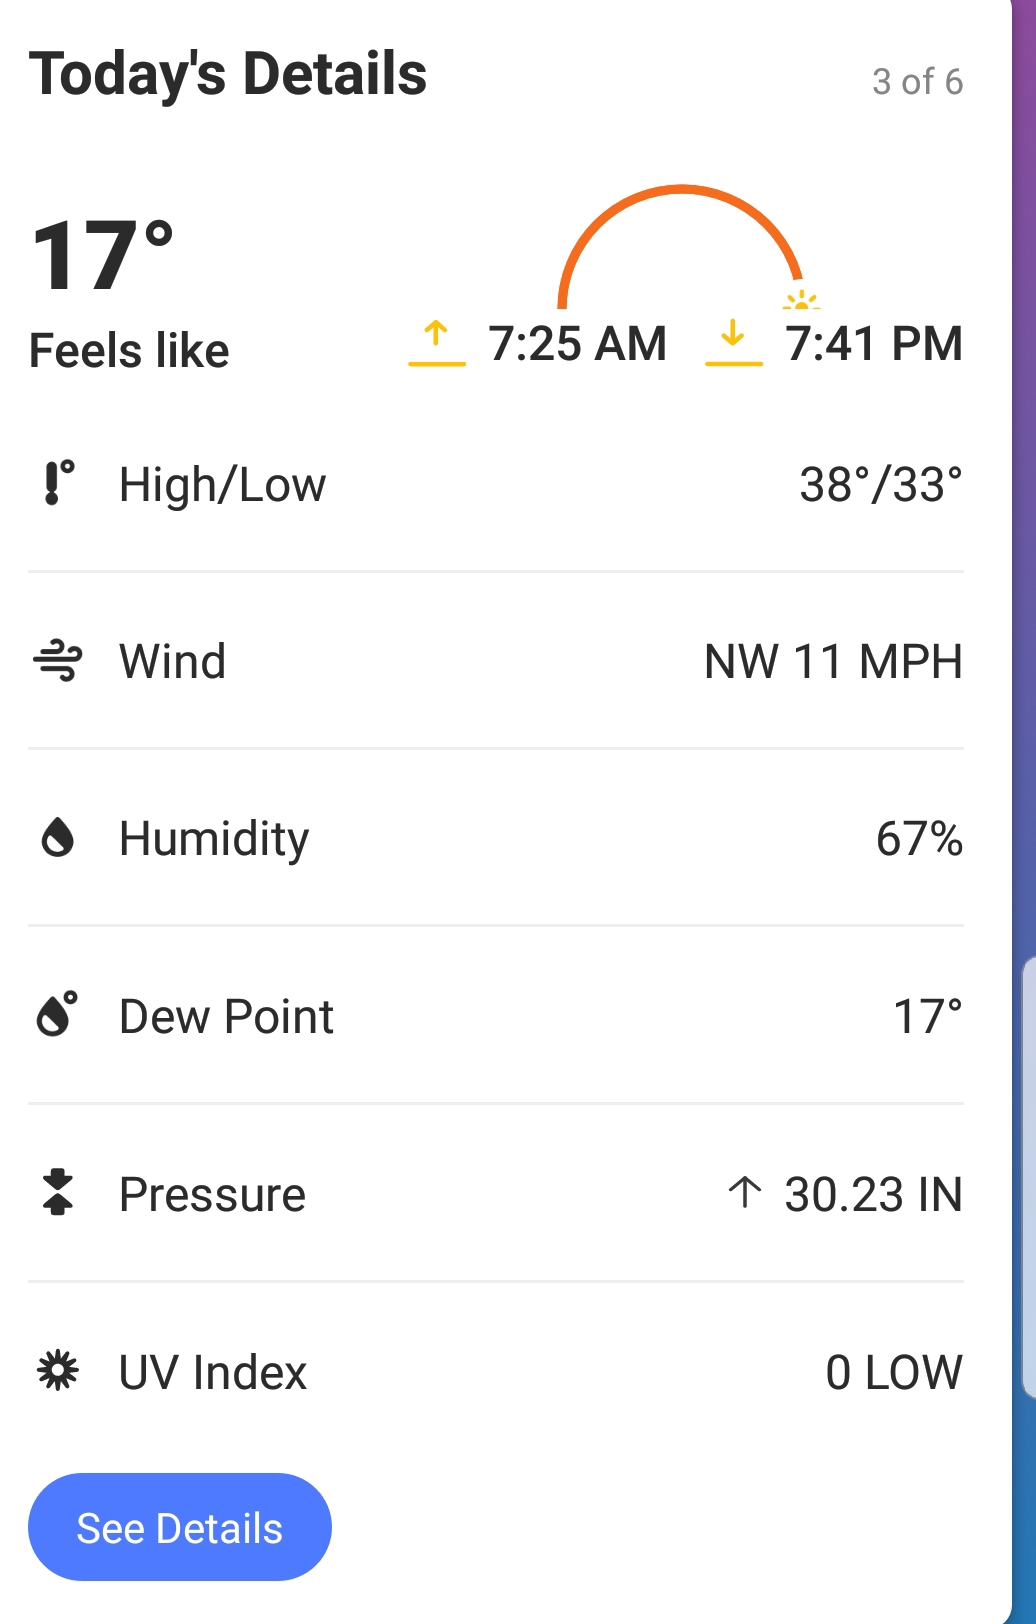Tap the Today's Details heading

[x=228, y=75]
